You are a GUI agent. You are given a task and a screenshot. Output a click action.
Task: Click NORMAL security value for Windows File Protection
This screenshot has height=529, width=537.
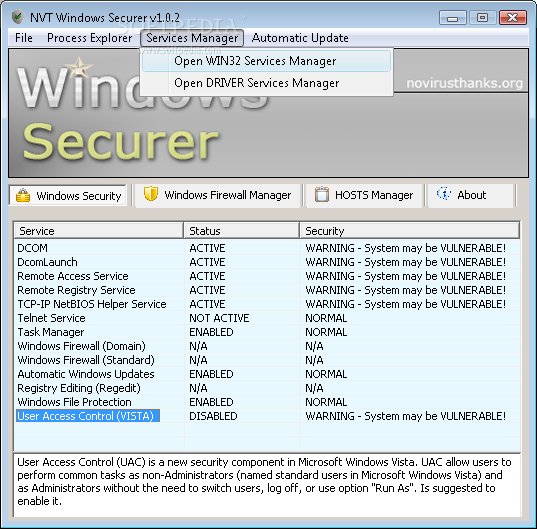click(326, 402)
